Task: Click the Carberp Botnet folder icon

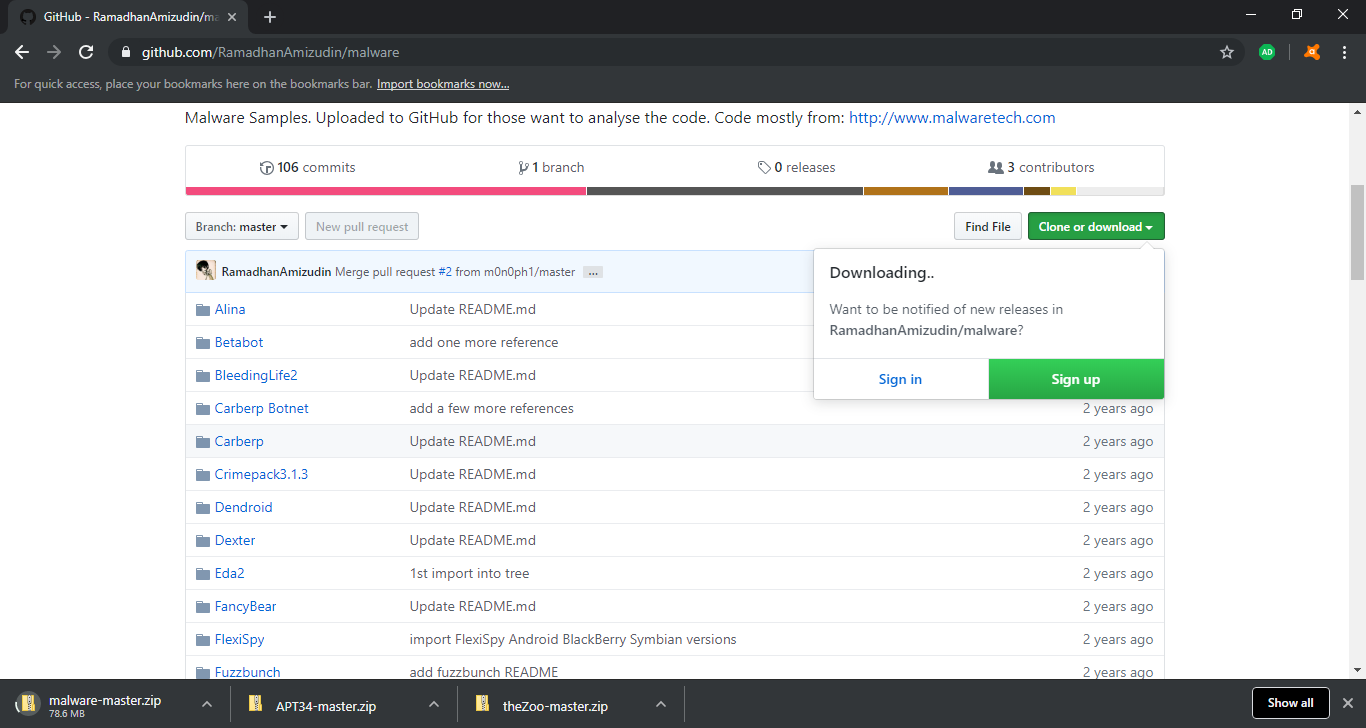Action: coord(203,409)
